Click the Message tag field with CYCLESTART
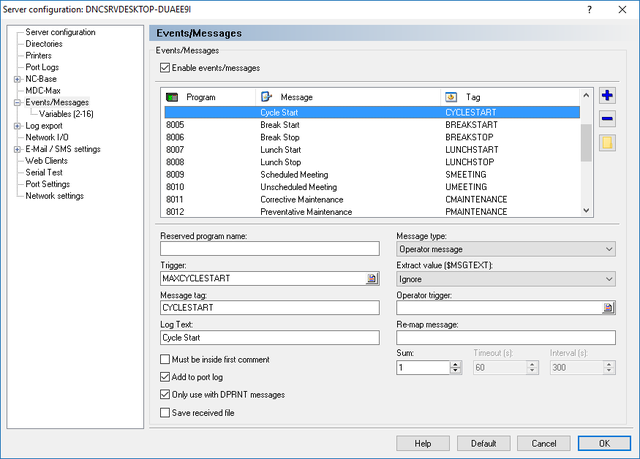The width and height of the screenshot is (640, 459). point(270,308)
